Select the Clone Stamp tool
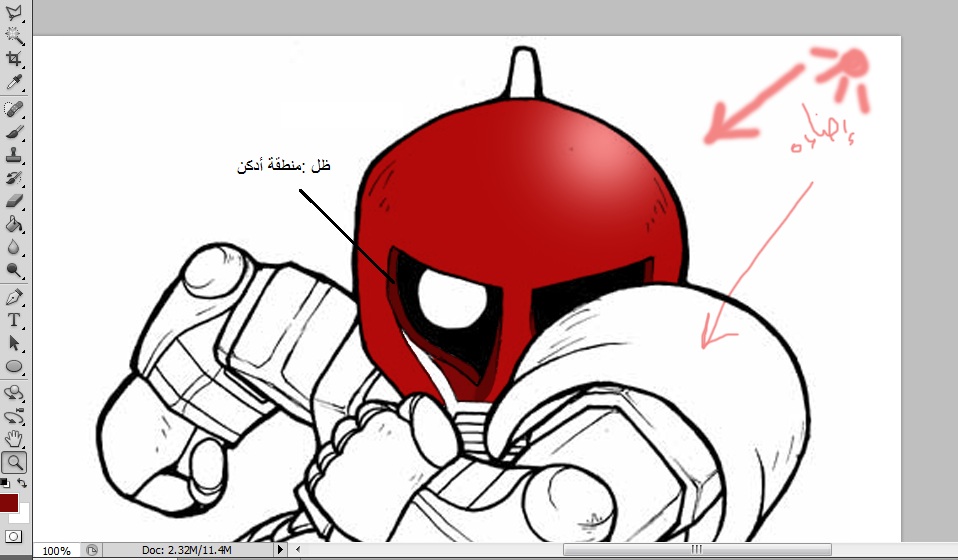The width and height of the screenshot is (958, 560). point(13,155)
